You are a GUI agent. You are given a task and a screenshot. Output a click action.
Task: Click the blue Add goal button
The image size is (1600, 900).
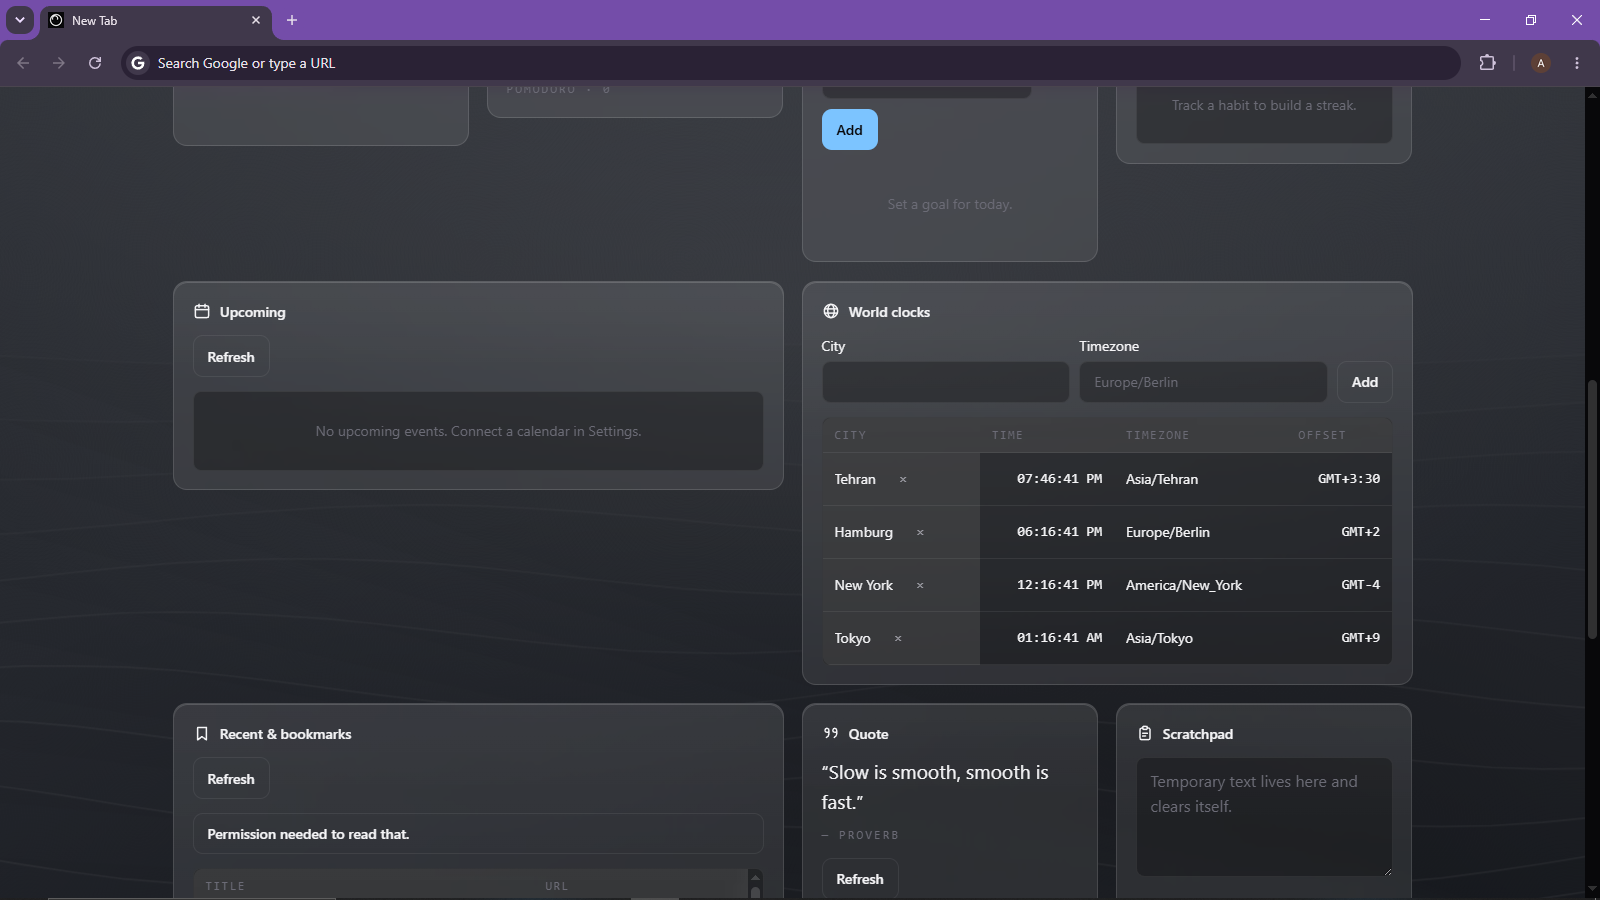click(849, 130)
